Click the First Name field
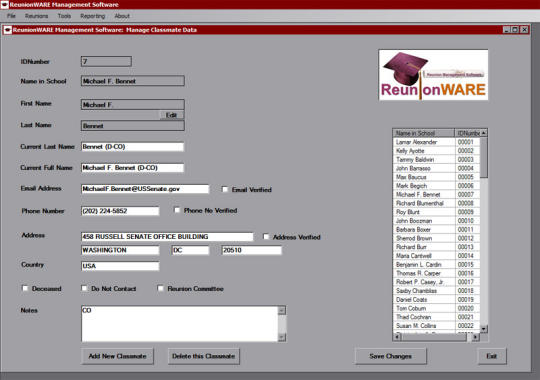 133,105
